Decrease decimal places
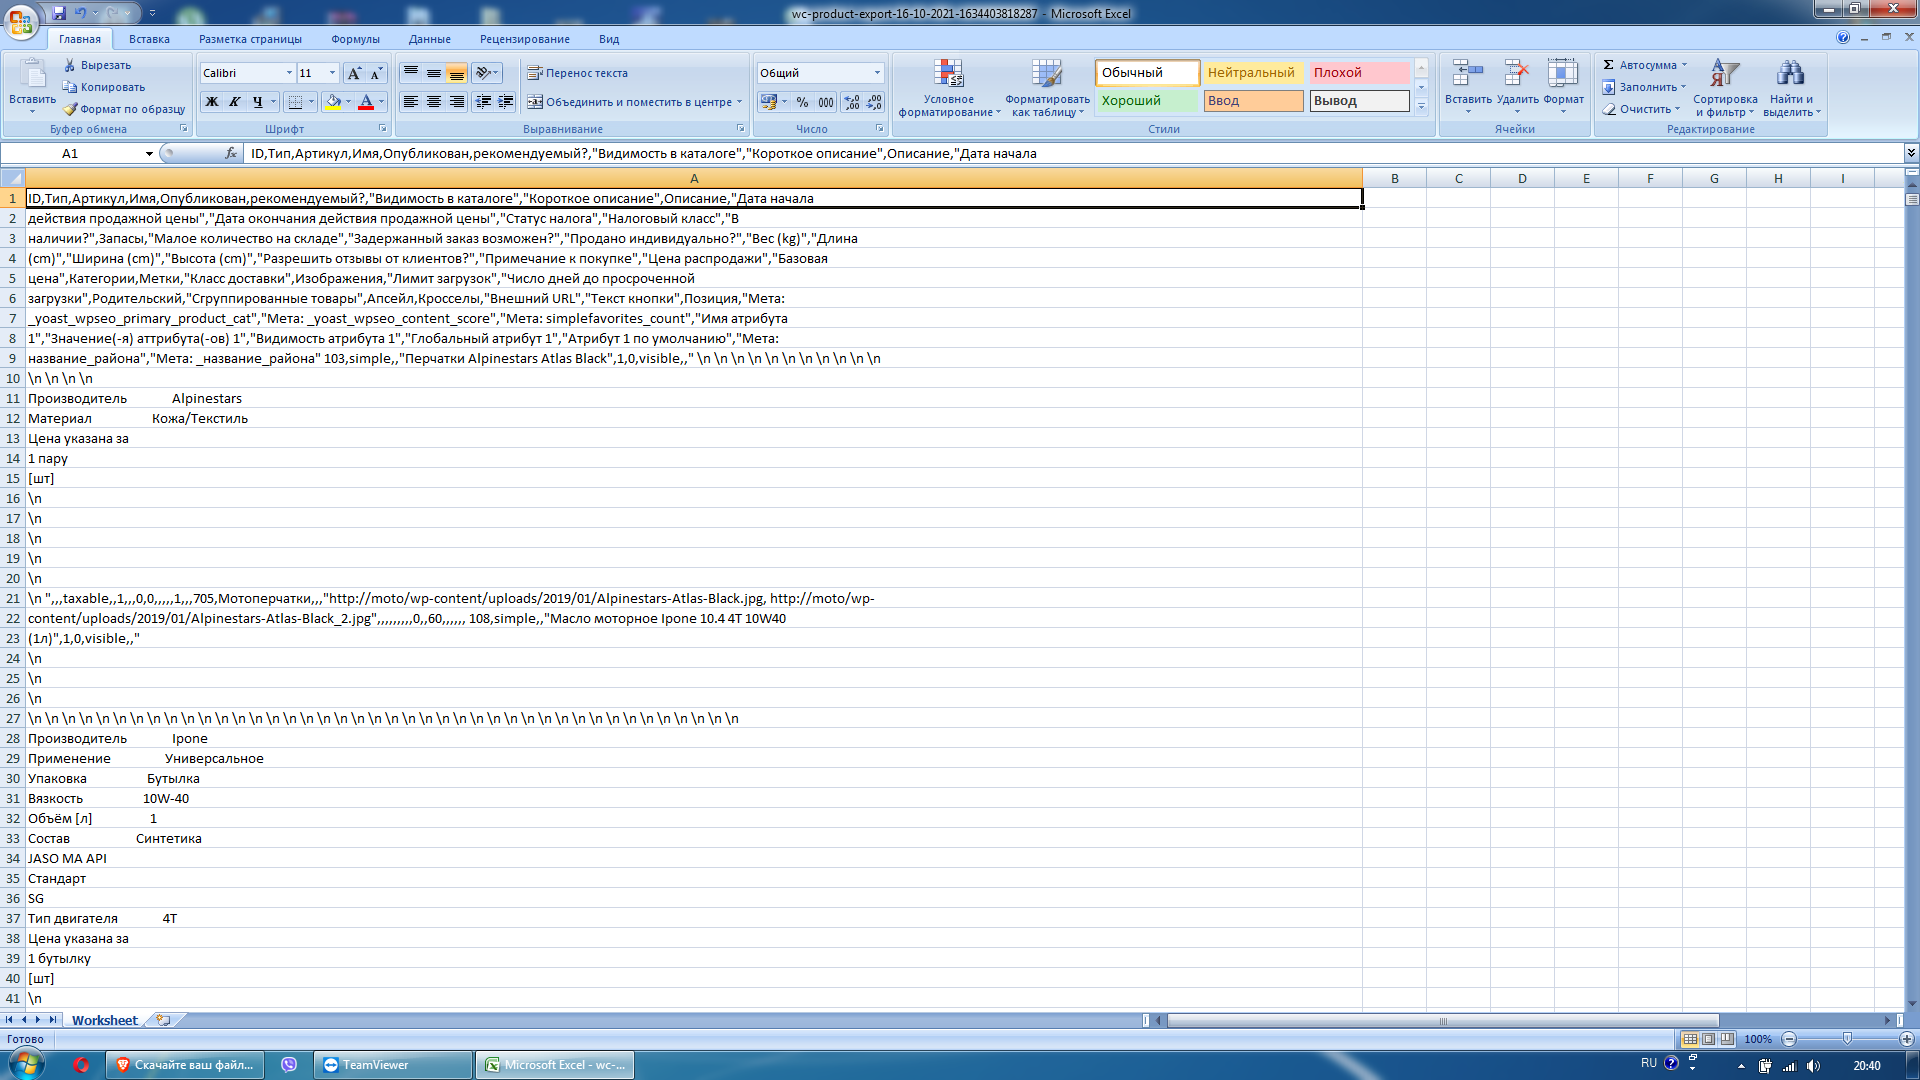 pos(875,102)
